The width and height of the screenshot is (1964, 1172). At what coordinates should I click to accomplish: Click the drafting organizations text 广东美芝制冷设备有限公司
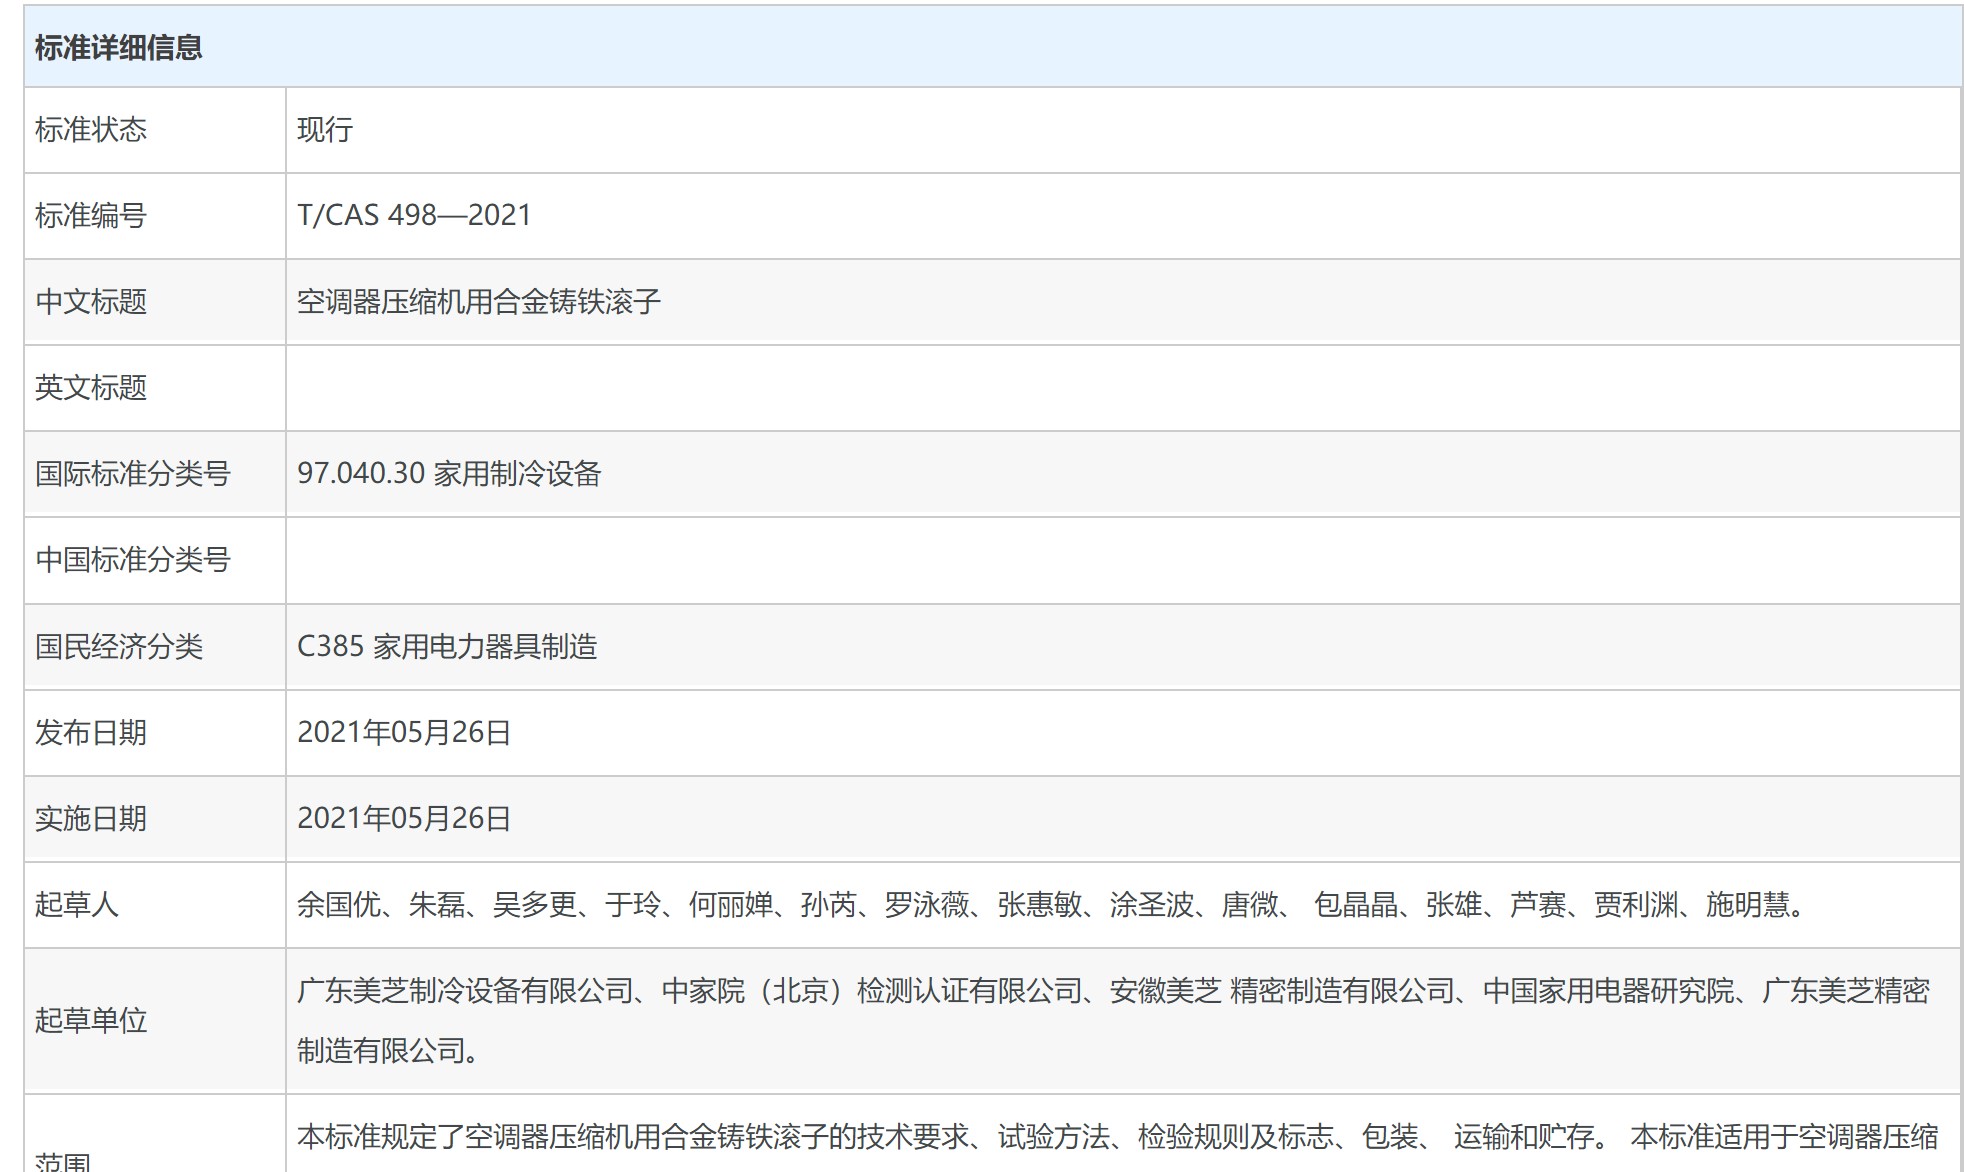466,991
